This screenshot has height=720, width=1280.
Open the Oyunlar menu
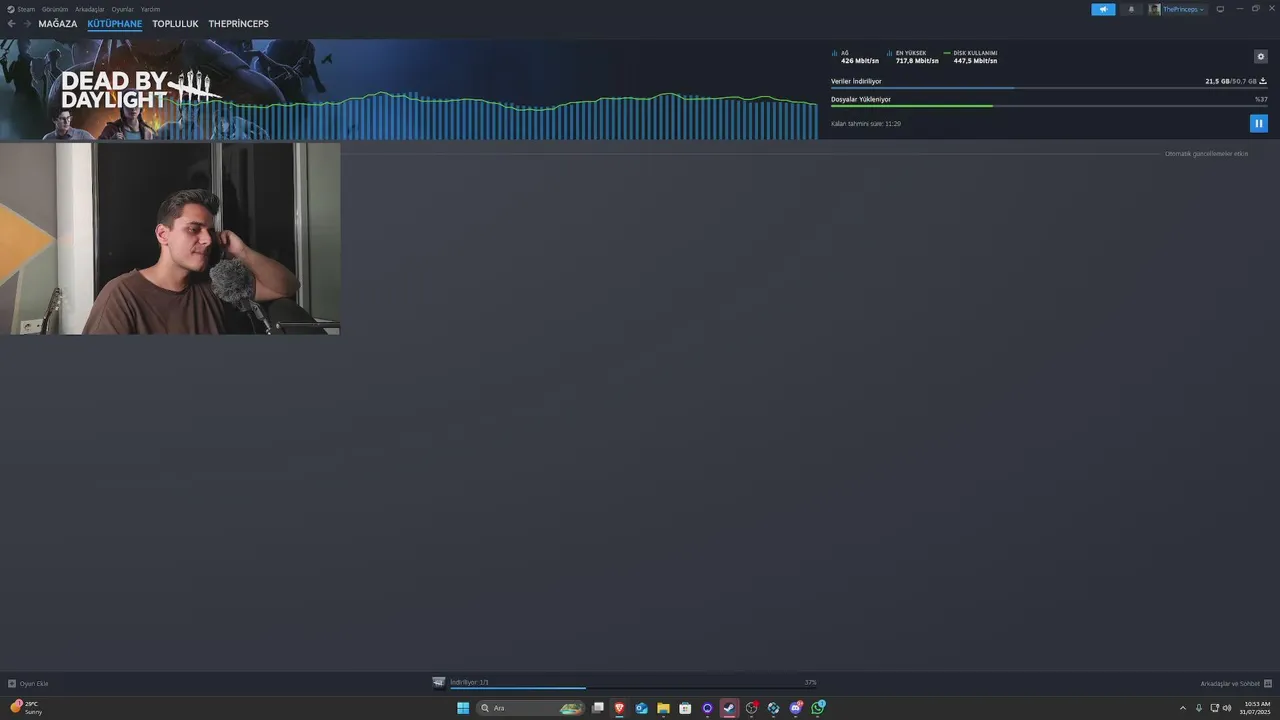coord(122,9)
